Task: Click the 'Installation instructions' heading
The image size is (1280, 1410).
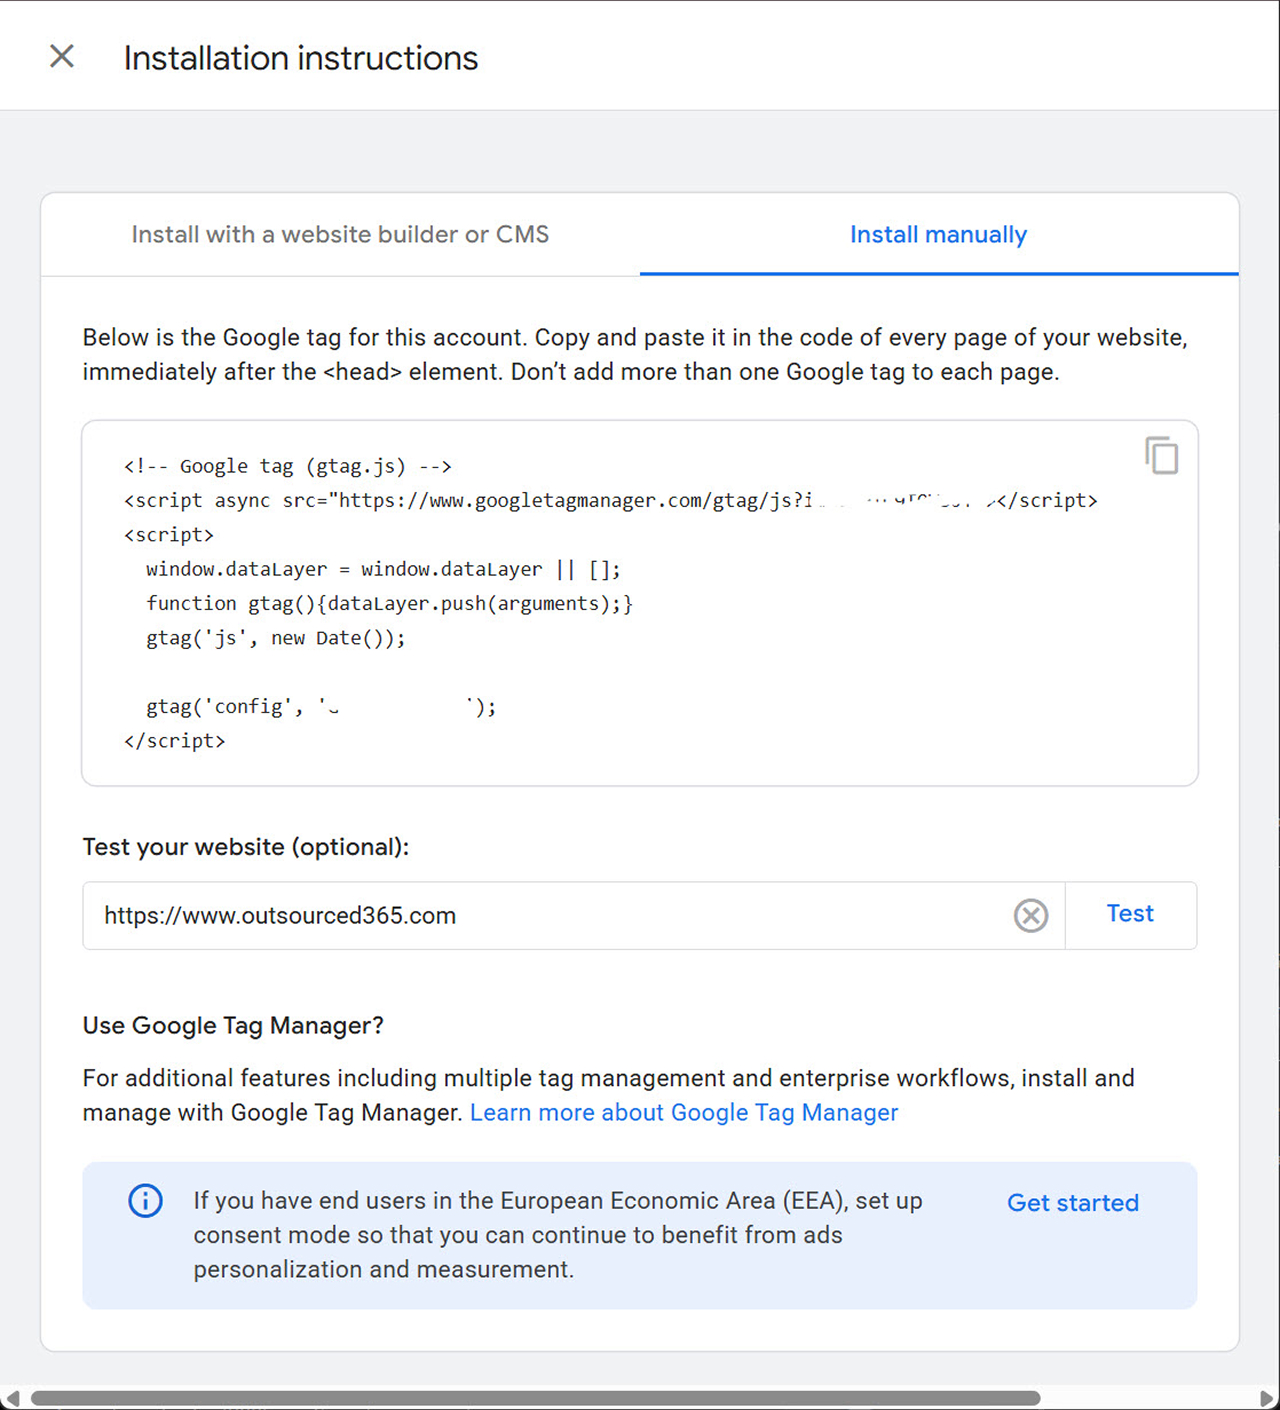Action: point(301,58)
